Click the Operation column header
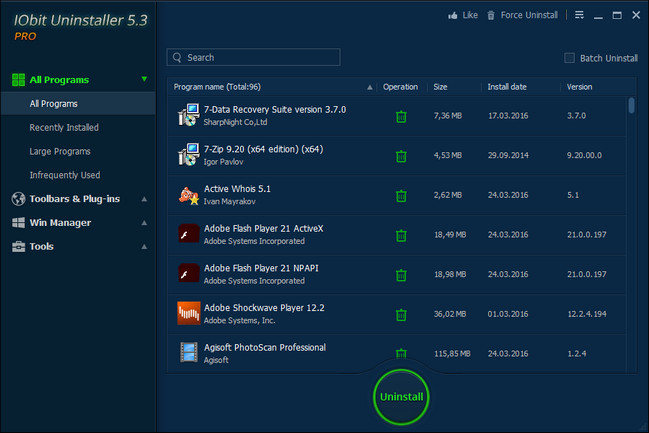The width and height of the screenshot is (649, 433). point(400,87)
